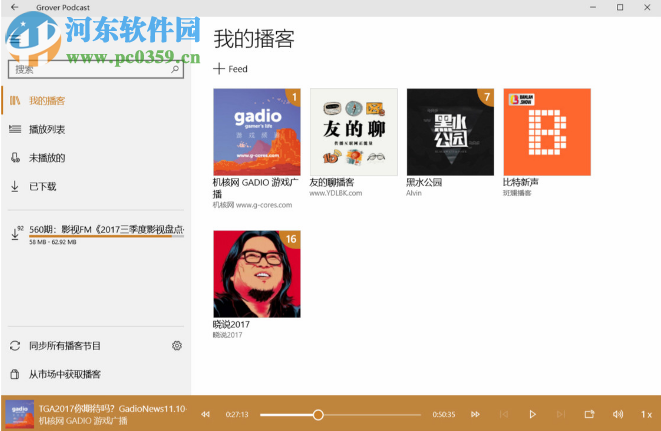Screen dimensions: 661x431
Task: Click the 560期 download progress bar
Action: click(x=107, y=236)
